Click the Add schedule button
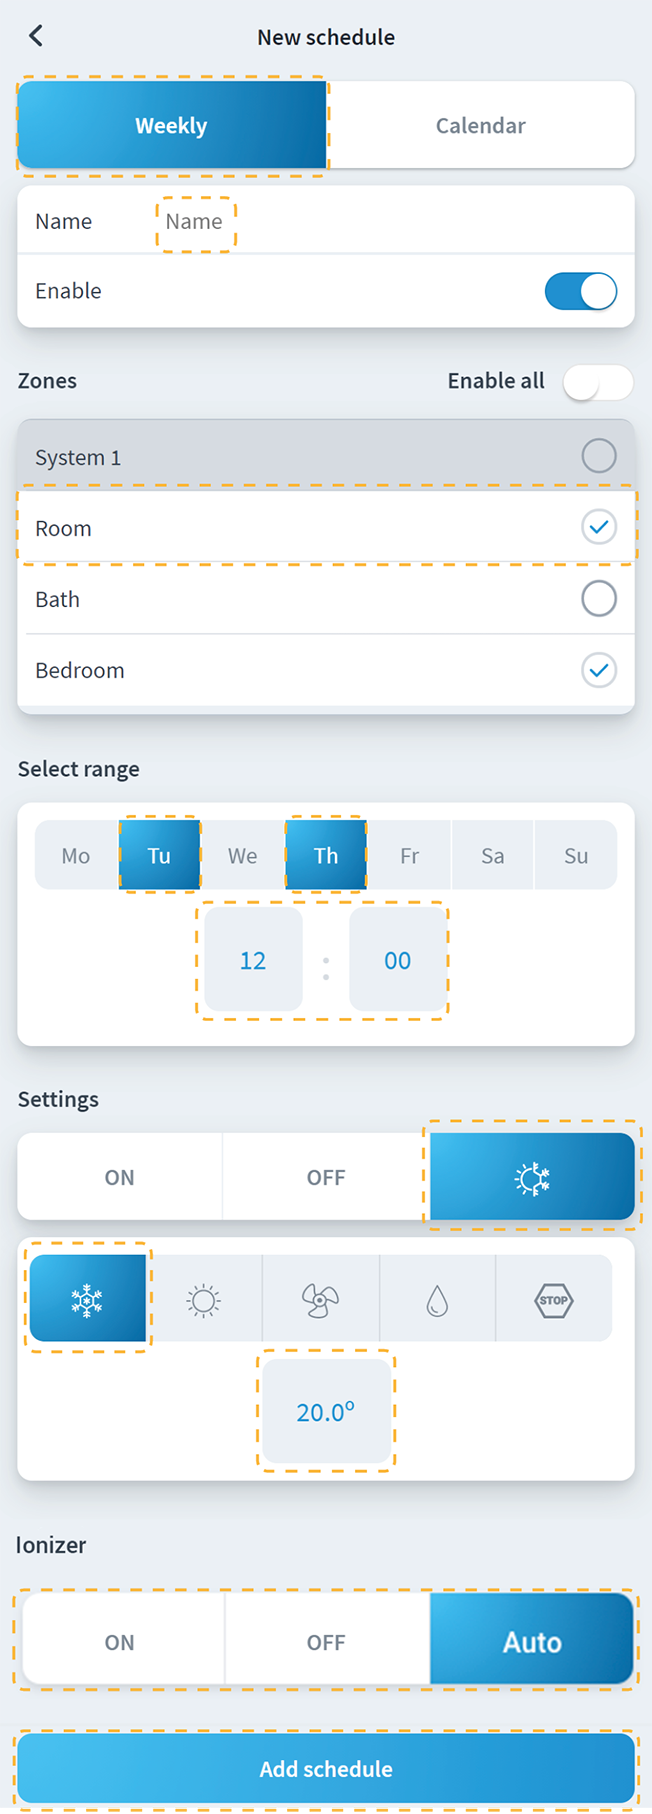The height and width of the screenshot is (1814, 652). 326,1768
